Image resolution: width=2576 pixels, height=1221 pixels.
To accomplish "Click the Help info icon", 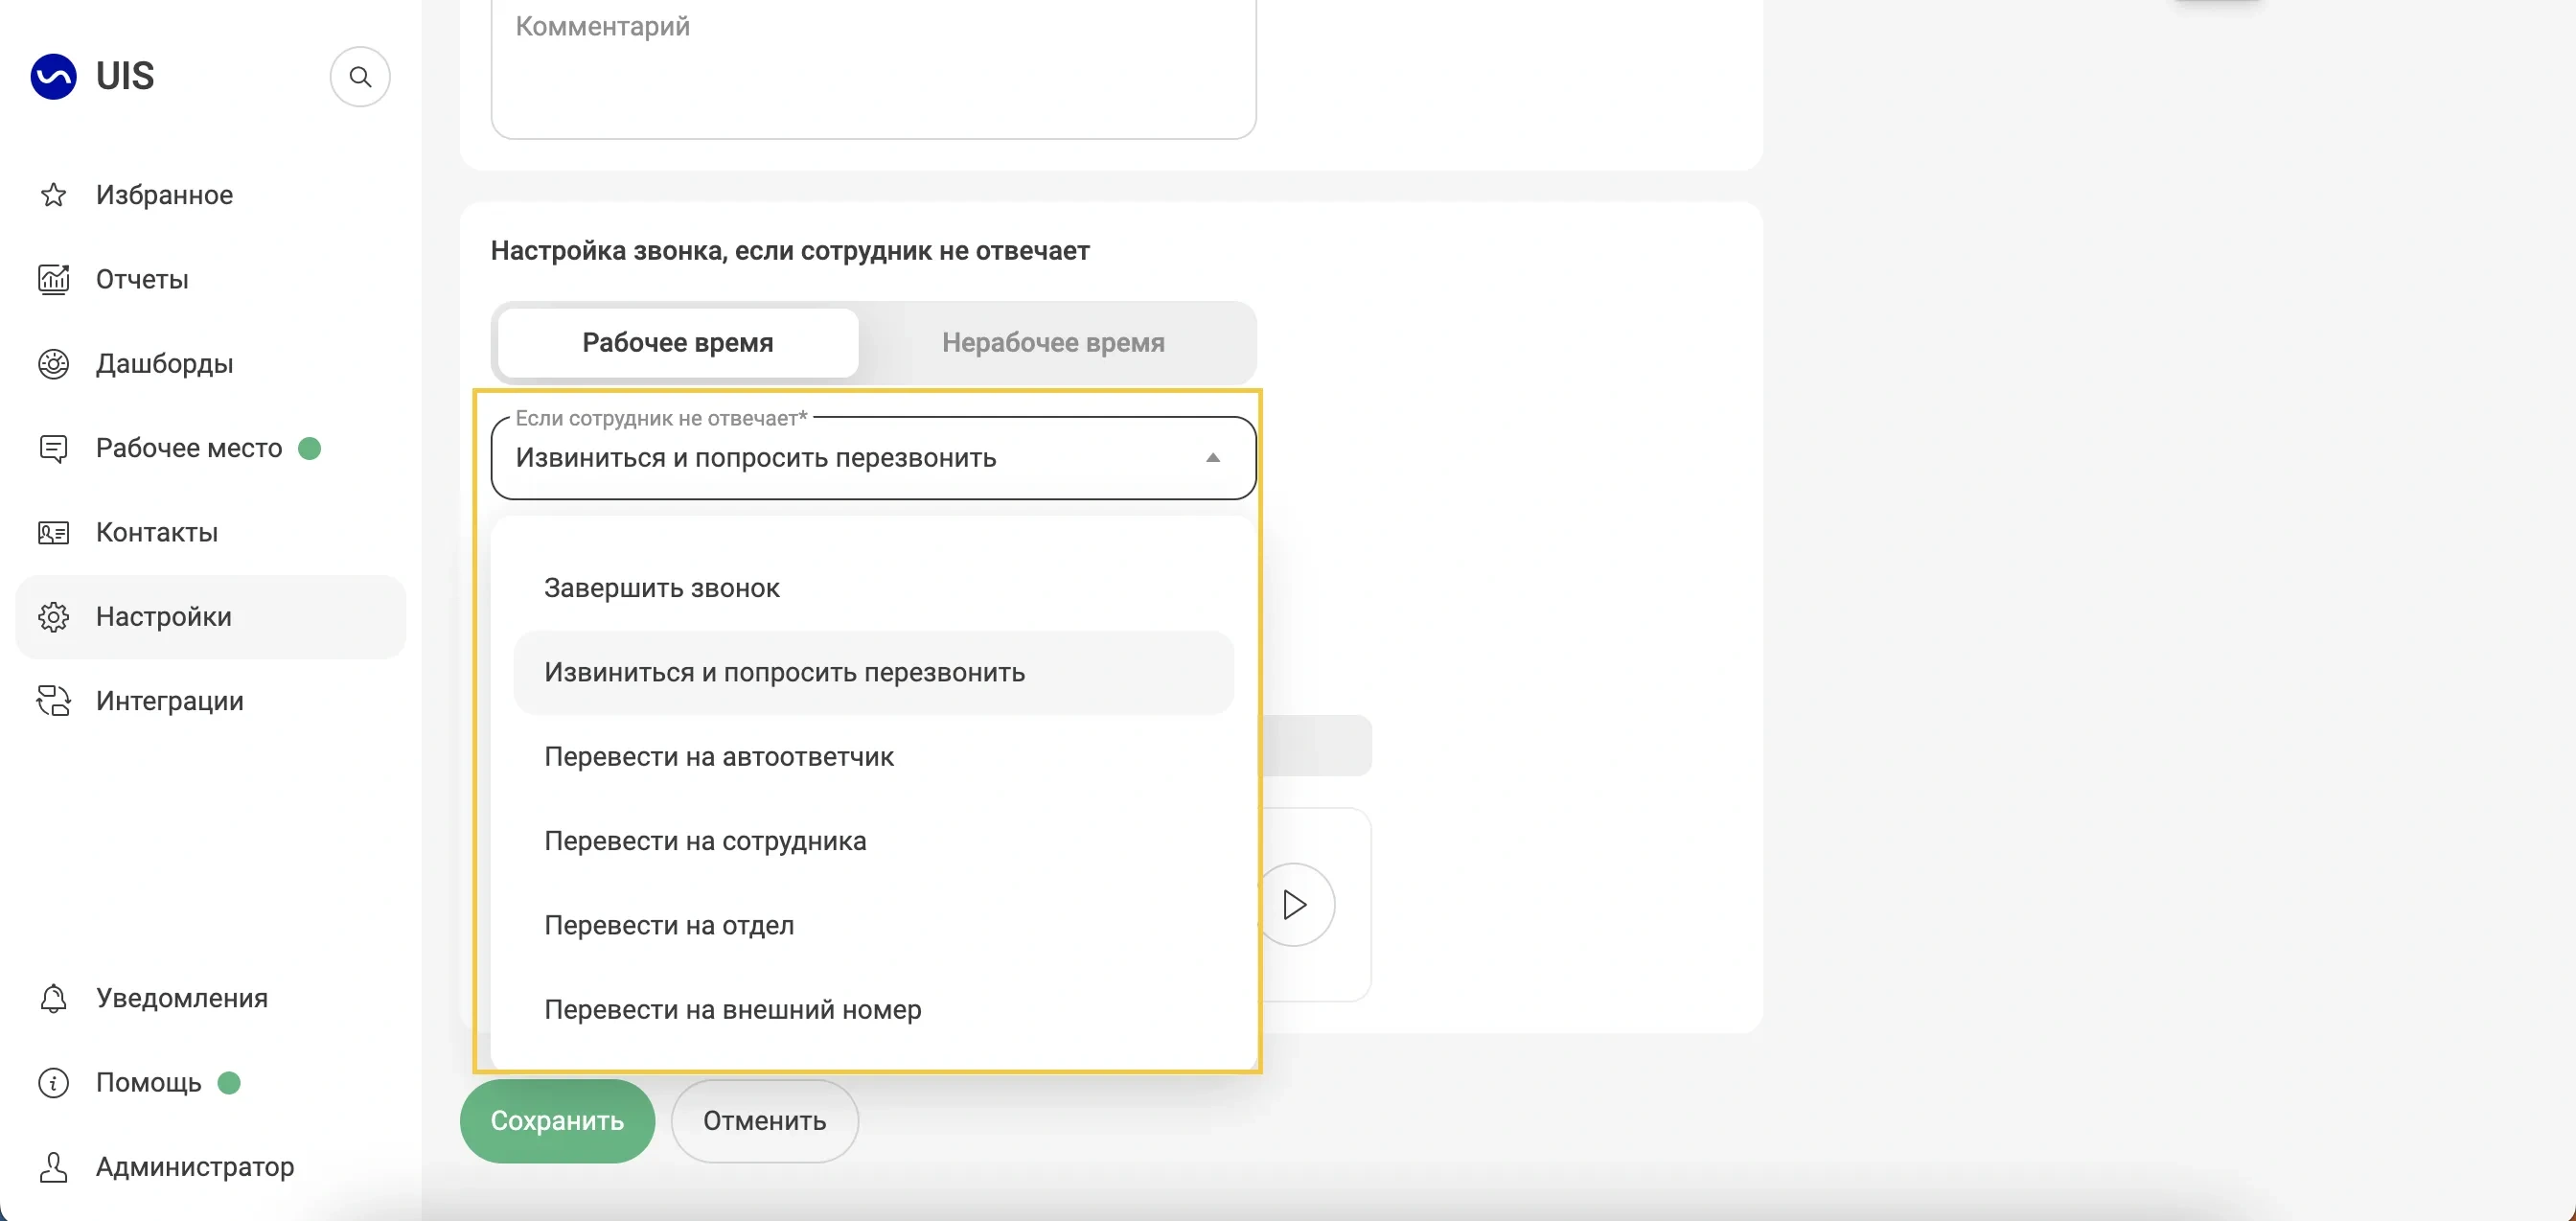I will tap(53, 1082).
